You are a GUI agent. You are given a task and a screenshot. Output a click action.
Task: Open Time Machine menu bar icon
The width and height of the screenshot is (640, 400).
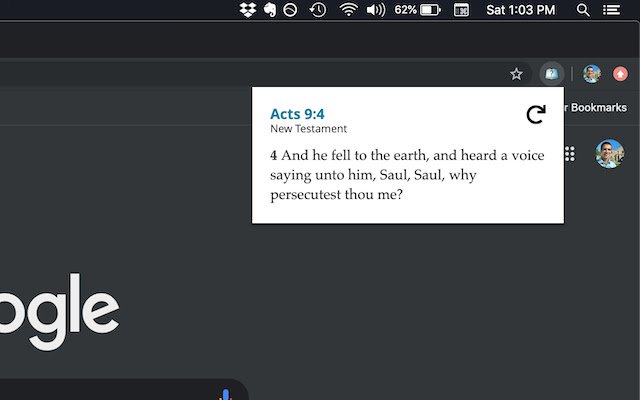(x=318, y=10)
